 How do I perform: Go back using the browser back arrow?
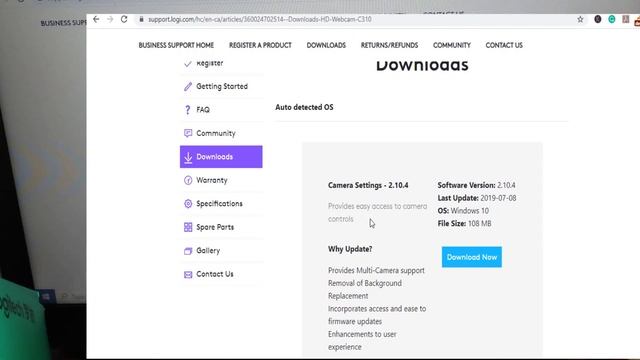[x=96, y=19]
